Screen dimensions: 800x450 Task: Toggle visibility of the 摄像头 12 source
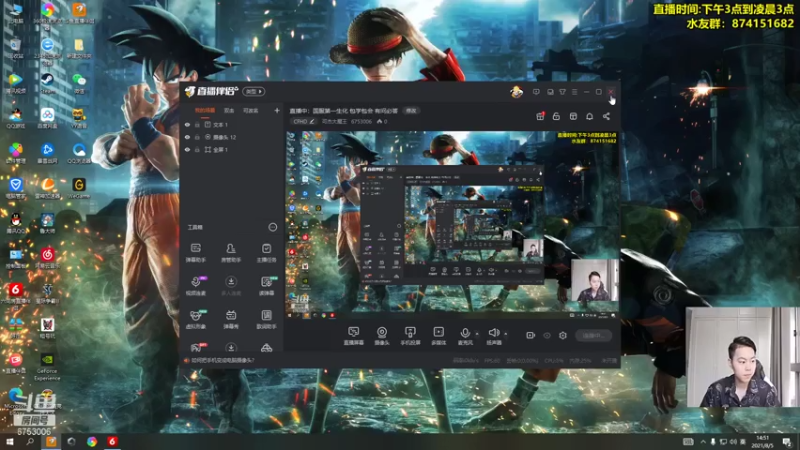(187, 137)
